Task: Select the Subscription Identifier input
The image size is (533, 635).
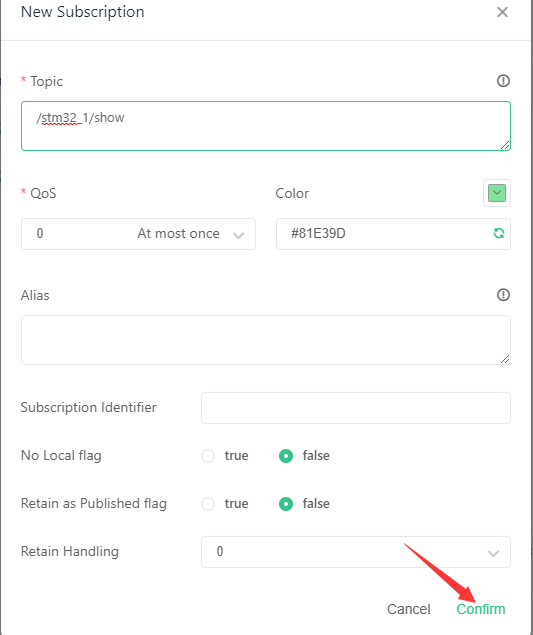Action: point(356,408)
